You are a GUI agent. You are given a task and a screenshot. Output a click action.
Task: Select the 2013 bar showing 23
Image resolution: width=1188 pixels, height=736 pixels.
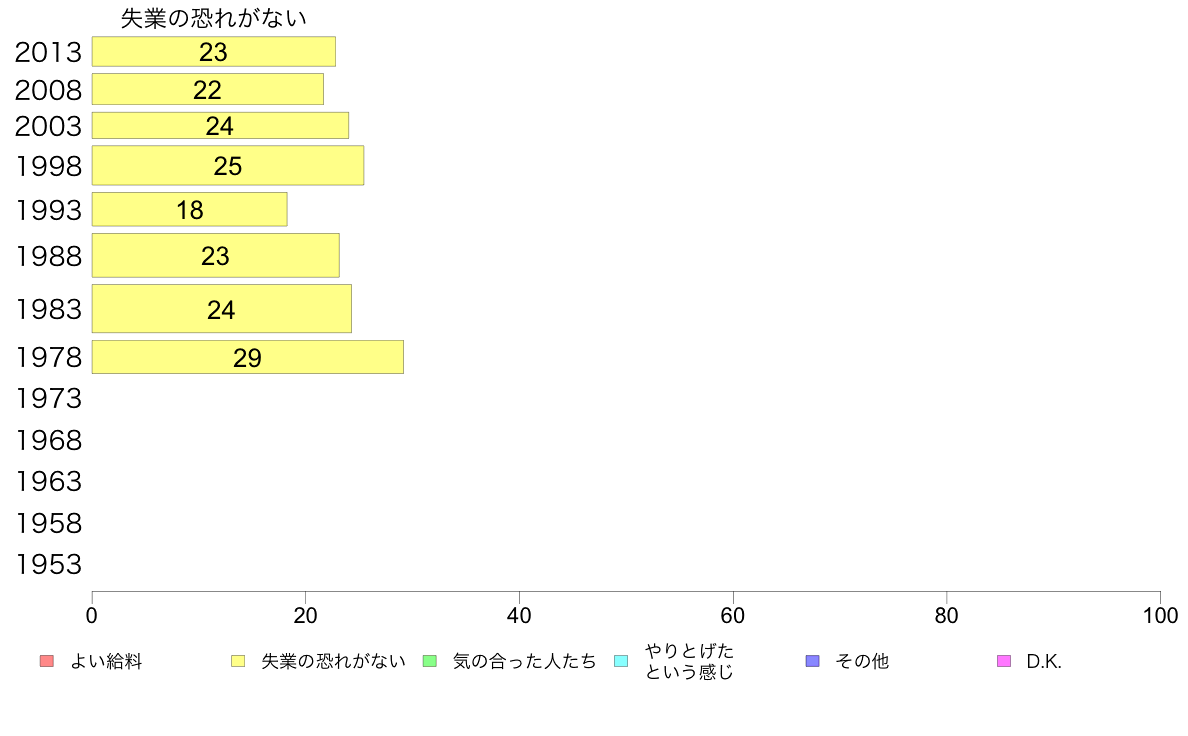click(x=214, y=52)
